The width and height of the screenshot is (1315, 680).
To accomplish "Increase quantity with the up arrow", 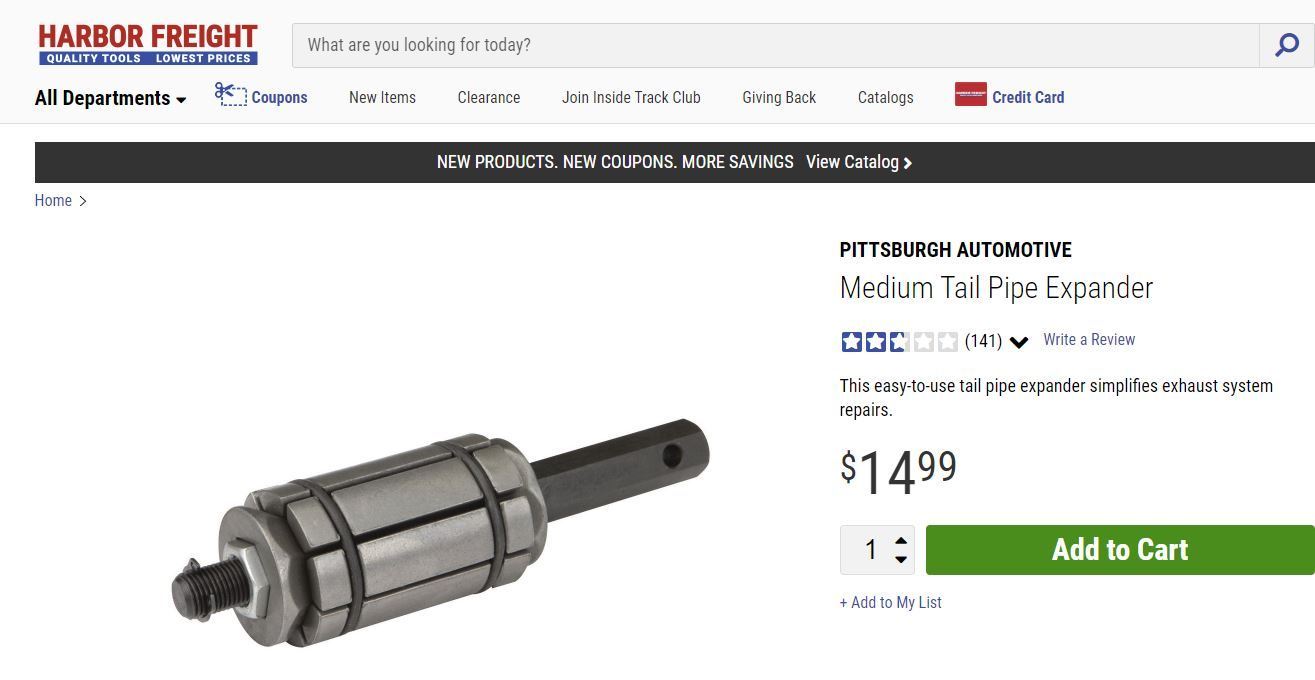I will [x=901, y=540].
